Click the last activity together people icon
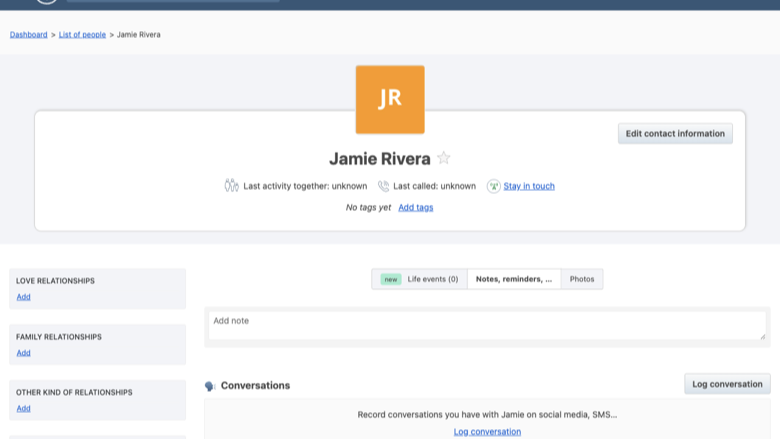The height and width of the screenshot is (439, 780). tap(231, 185)
